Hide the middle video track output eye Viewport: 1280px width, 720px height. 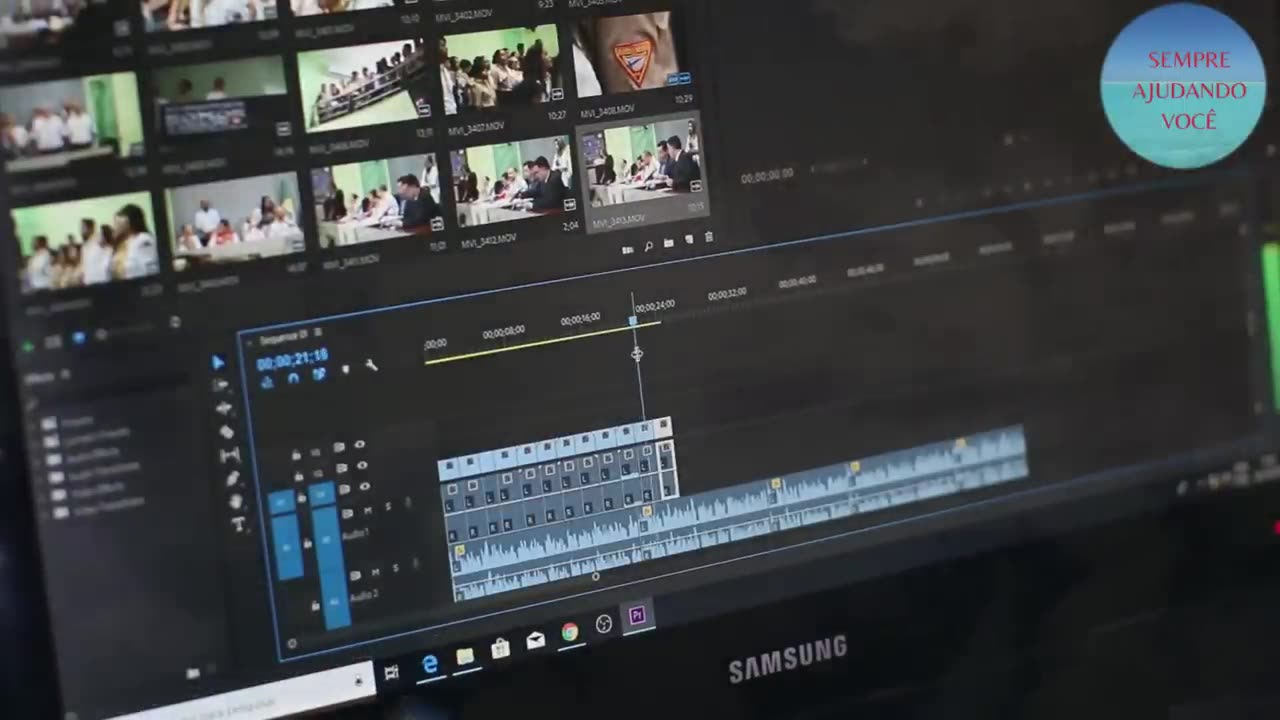(362, 465)
